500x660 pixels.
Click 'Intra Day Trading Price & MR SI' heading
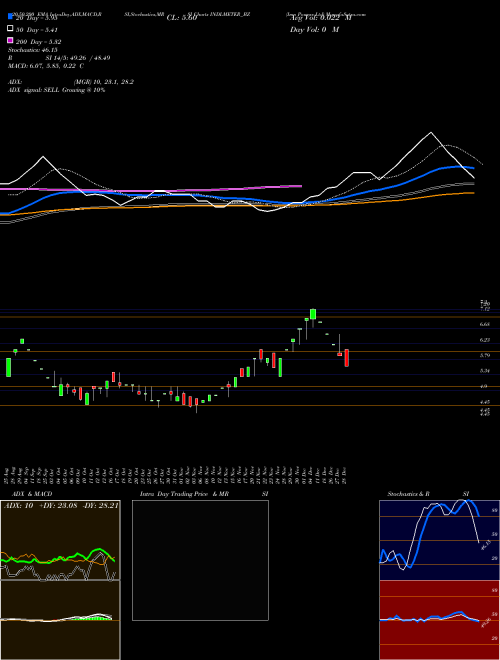204,494
